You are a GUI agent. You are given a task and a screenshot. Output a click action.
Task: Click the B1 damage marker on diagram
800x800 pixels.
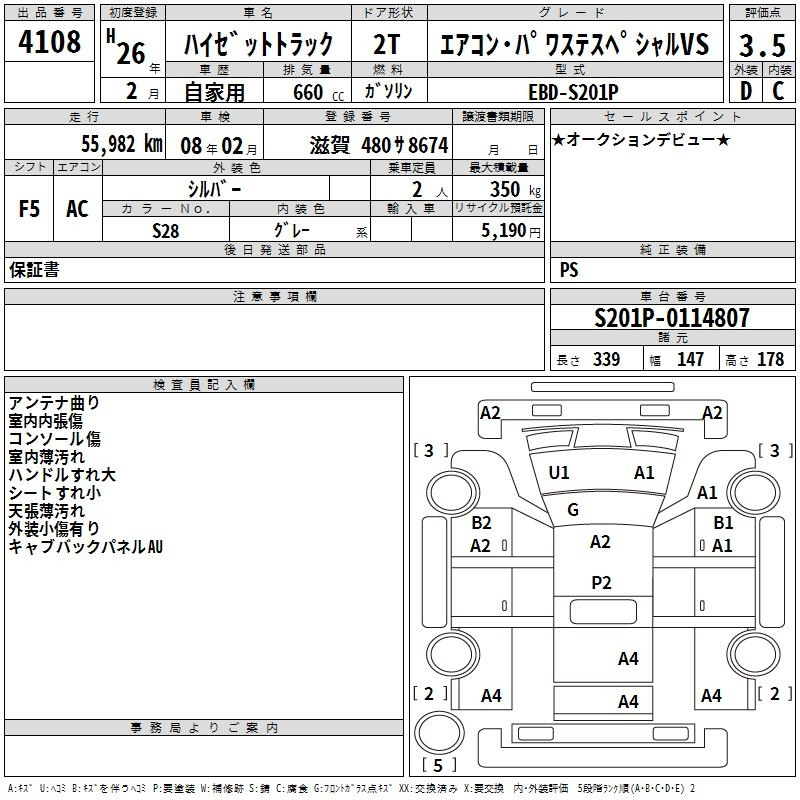tap(723, 522)
